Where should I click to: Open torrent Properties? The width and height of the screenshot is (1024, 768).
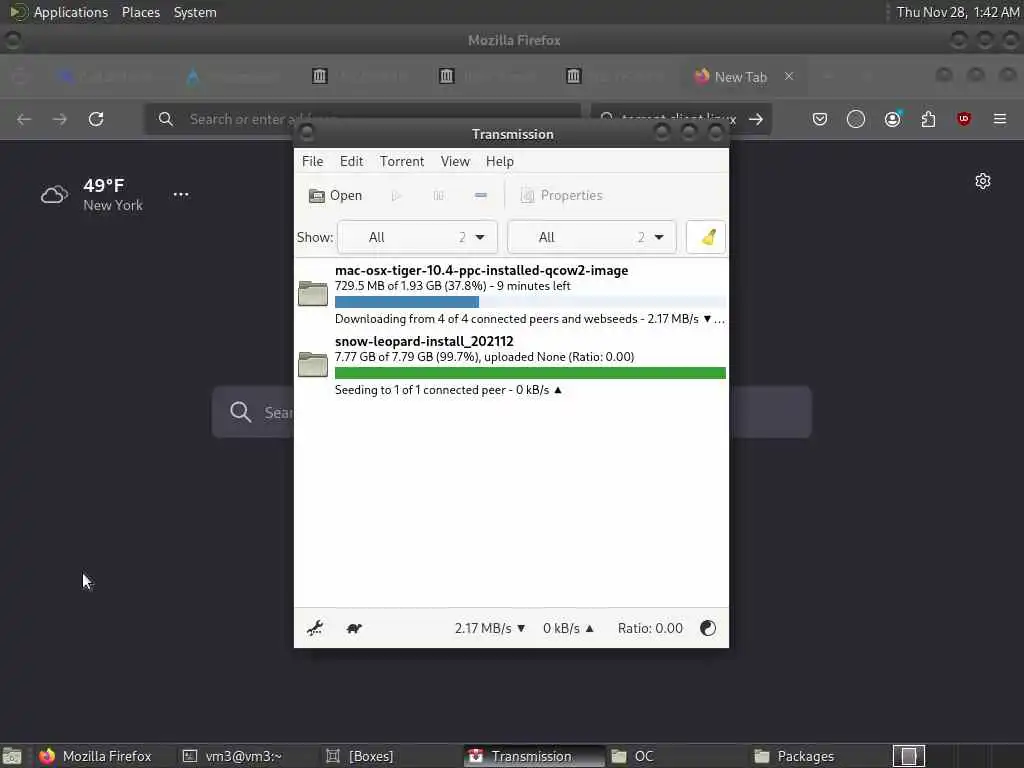(x=562, y=195)
